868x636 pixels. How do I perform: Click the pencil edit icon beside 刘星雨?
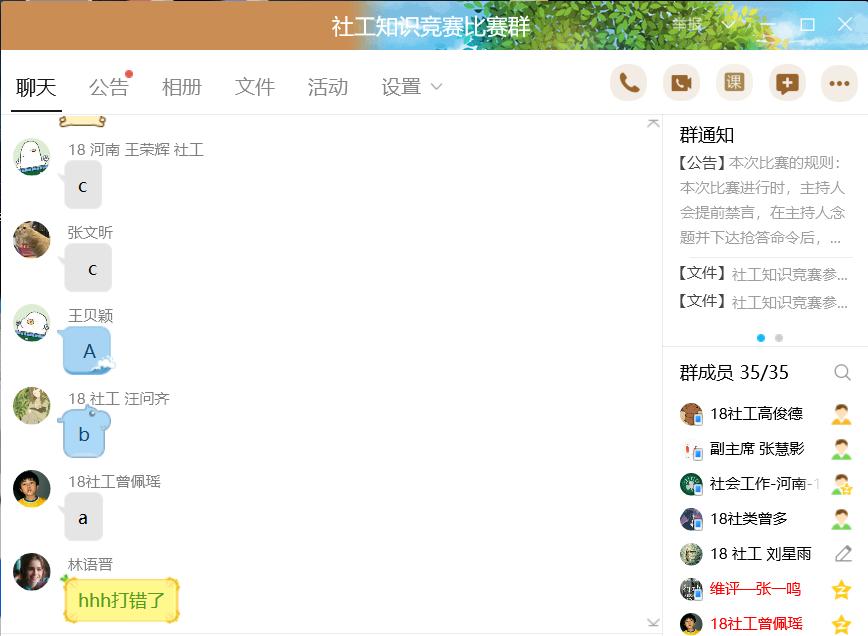tap(842, 553)
